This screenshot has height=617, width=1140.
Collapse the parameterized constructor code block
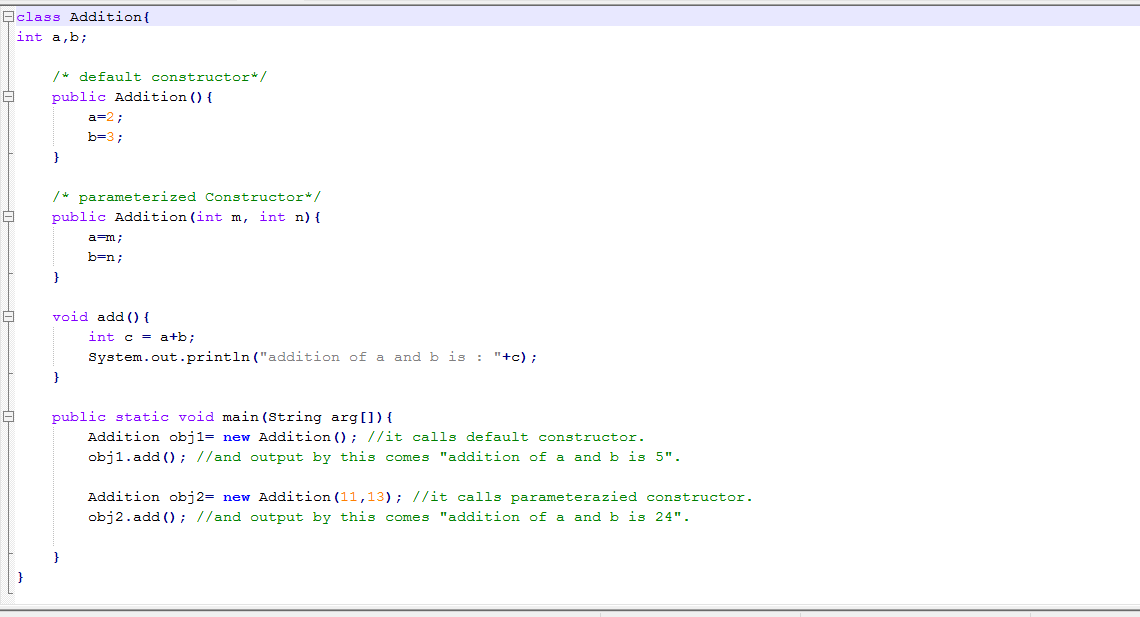pos(9,216)
